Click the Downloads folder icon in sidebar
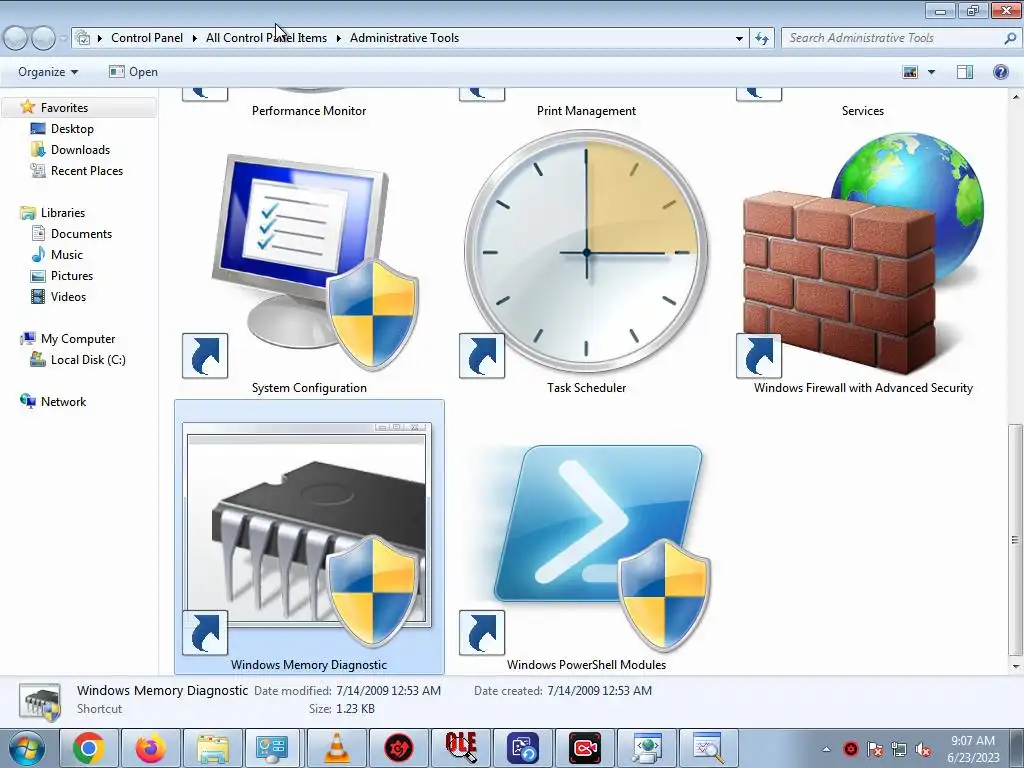The height and width of the screenshot is (768, 1024). click(38, 150)
